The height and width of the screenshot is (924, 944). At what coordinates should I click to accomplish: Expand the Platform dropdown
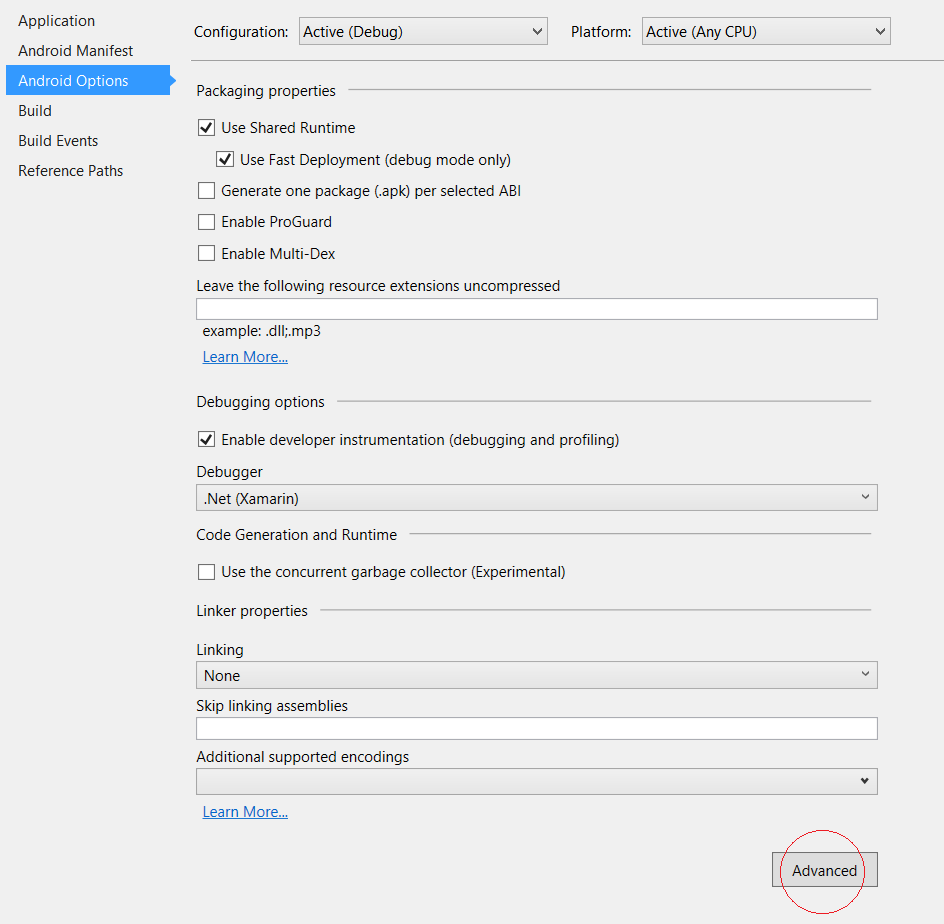(765, 32)
